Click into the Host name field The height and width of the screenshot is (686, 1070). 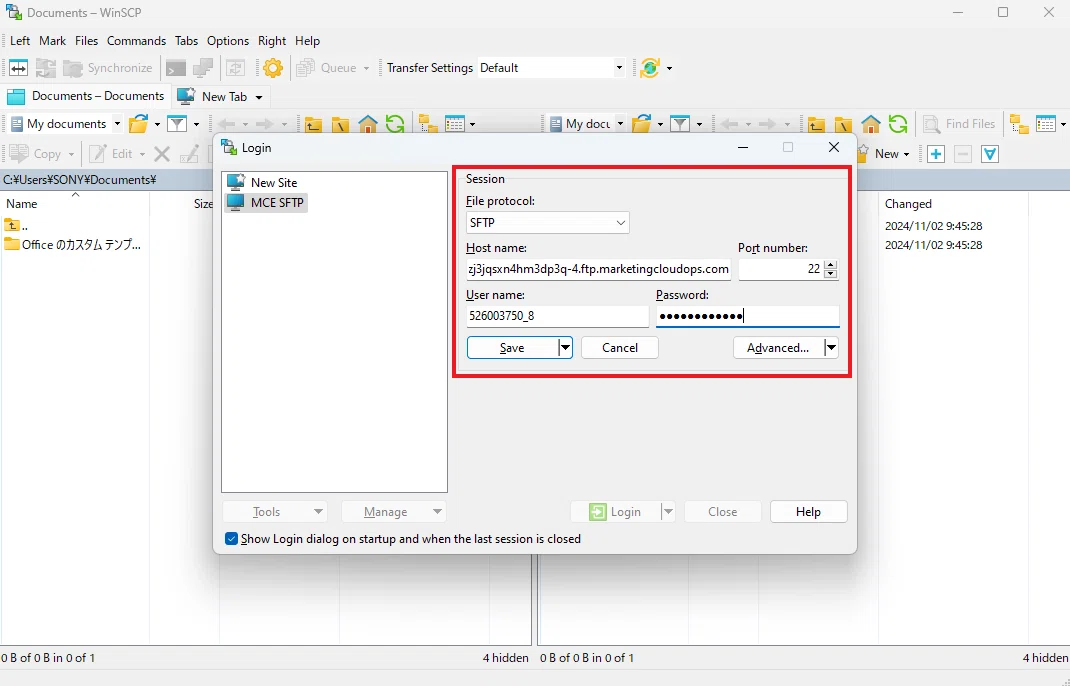point(598,269)
